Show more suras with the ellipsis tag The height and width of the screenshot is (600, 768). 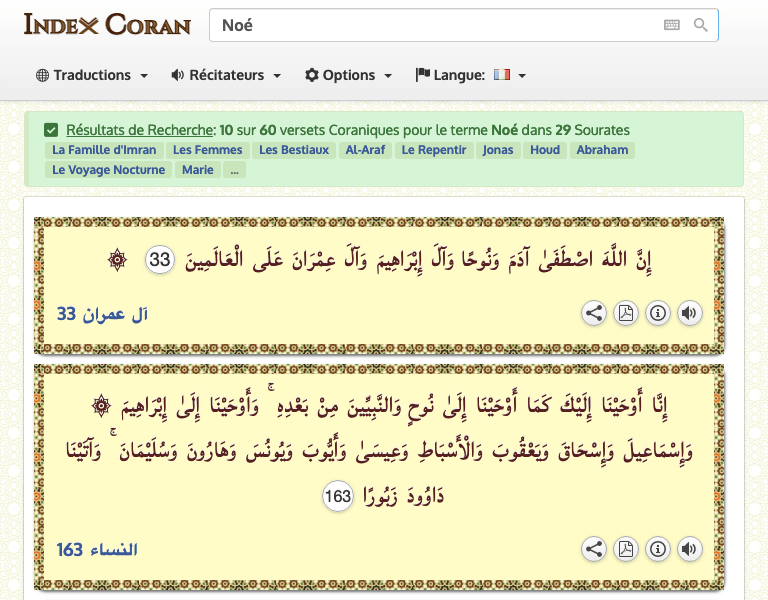tap(234, 170)
